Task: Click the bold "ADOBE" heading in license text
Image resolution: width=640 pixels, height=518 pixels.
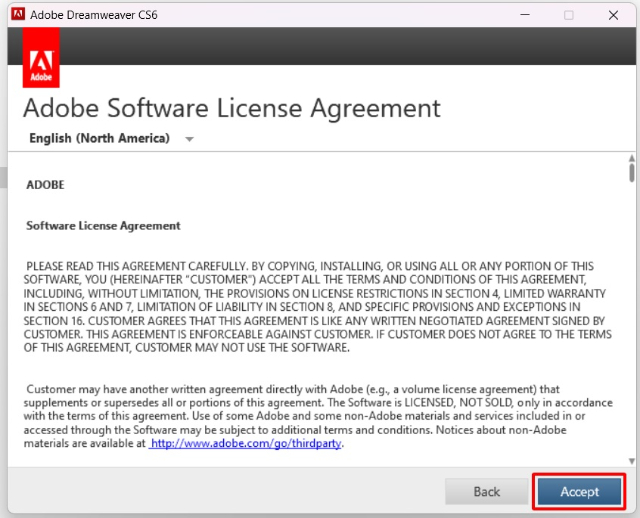Action: click(x=45, y=185)
